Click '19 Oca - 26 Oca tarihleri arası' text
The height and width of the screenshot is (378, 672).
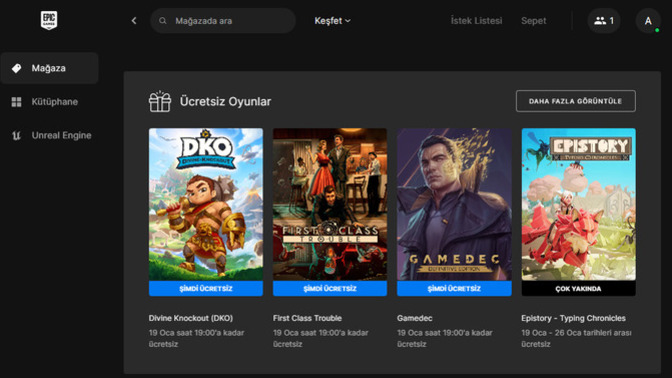(x=576, y=333)
